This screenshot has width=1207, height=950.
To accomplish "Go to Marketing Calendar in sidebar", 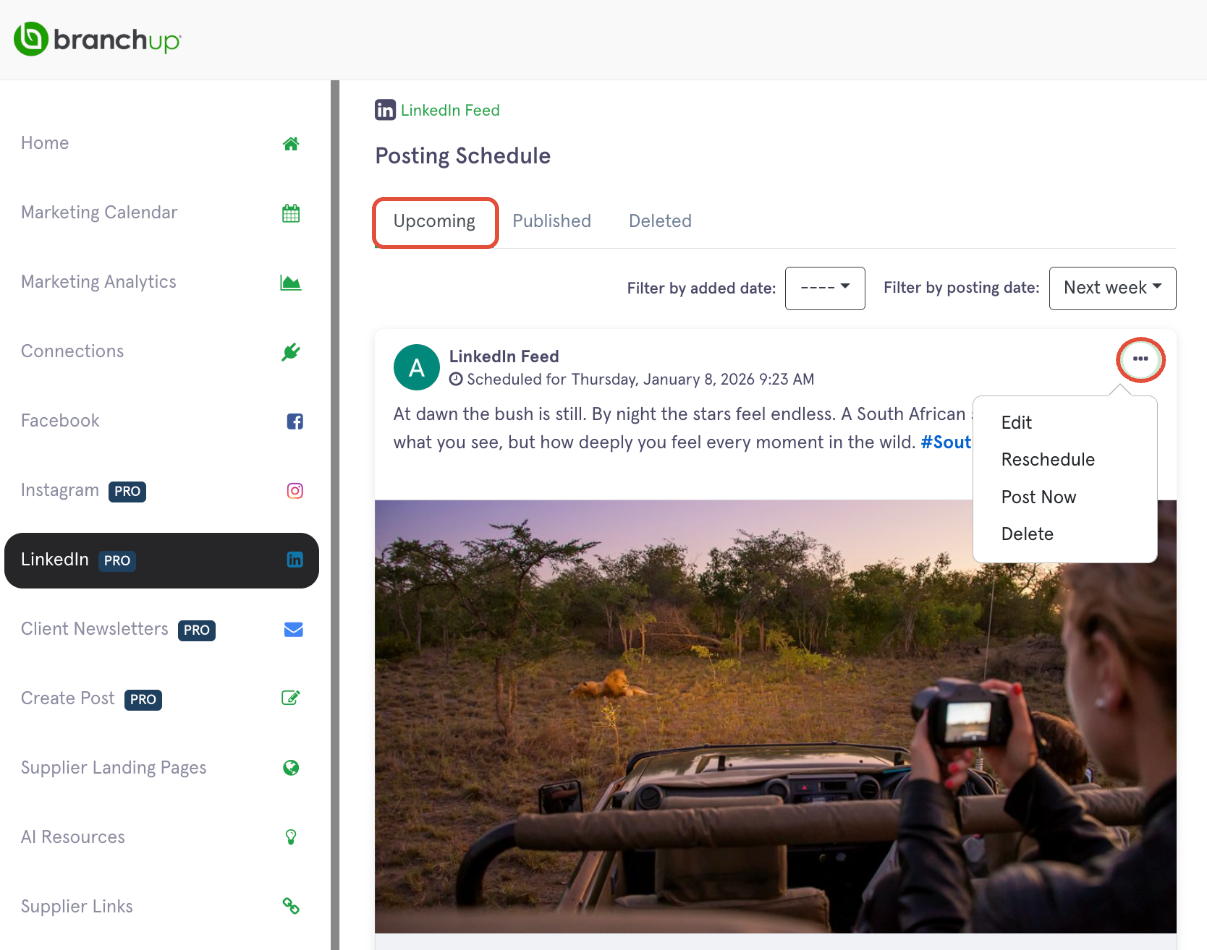I will point(161,213).
